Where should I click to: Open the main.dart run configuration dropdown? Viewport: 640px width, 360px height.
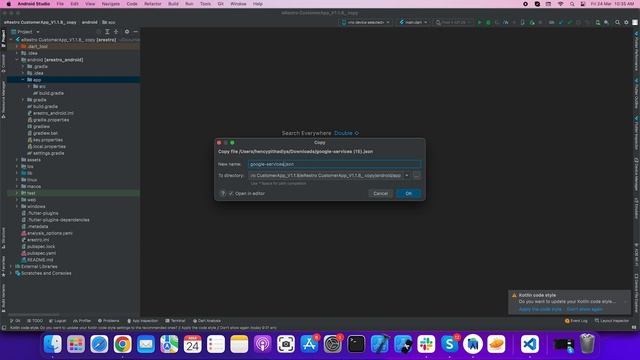pyautogui.click(x=413, y=22)
